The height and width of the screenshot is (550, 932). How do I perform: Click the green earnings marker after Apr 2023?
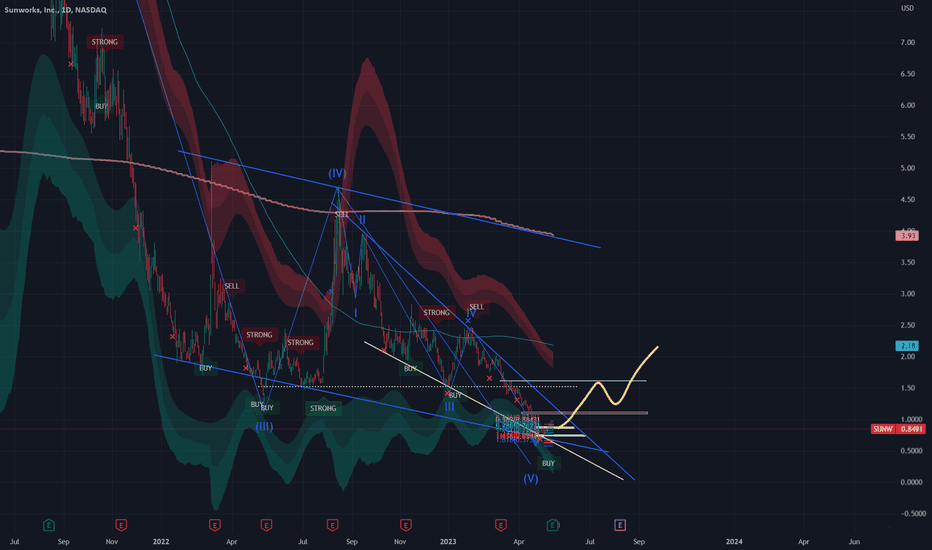[552, 525]
